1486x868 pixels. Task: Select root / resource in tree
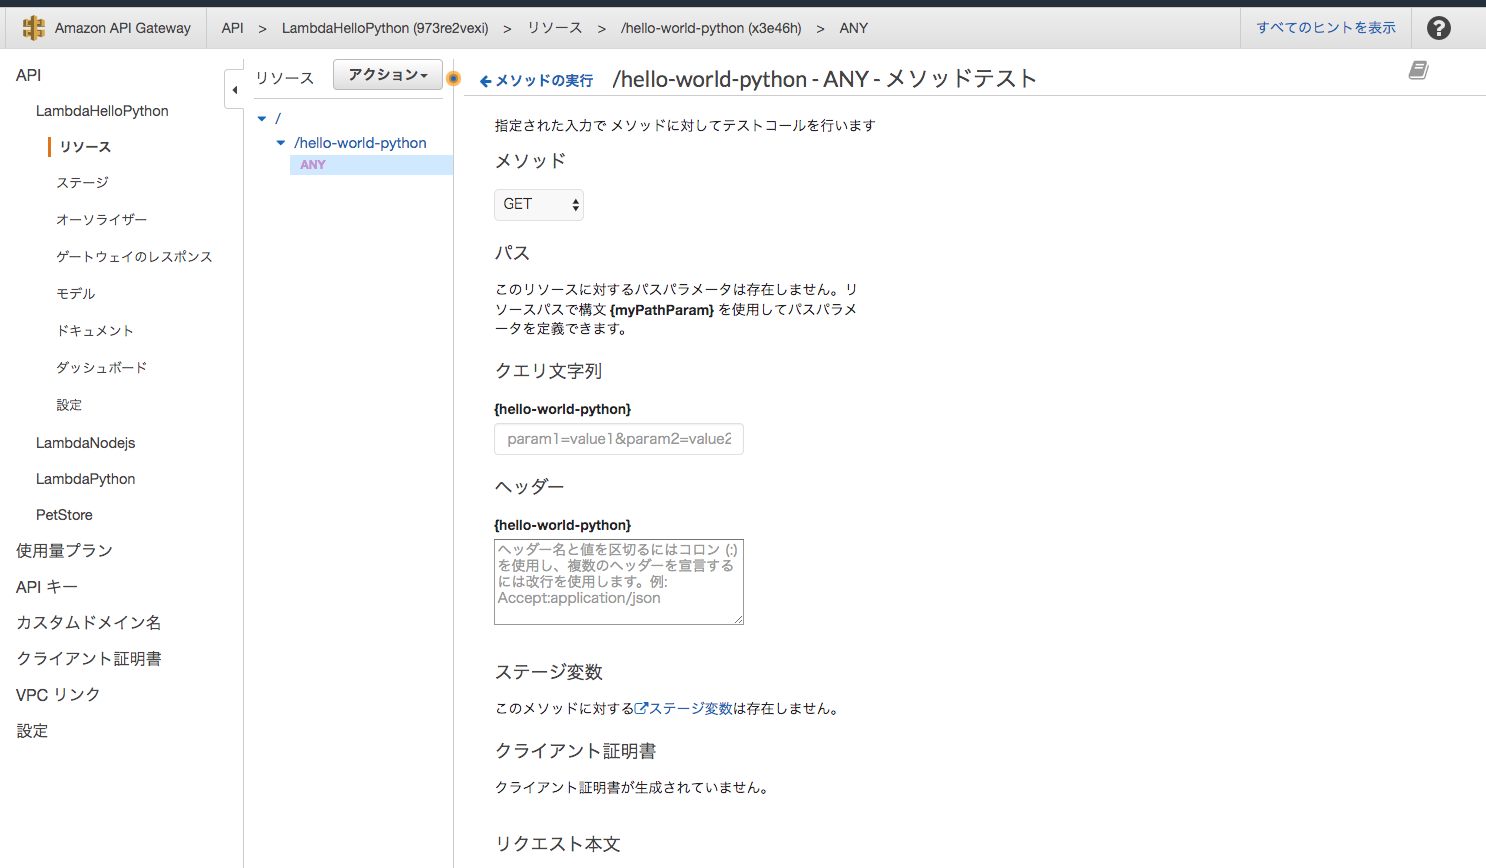click(278, 118)
